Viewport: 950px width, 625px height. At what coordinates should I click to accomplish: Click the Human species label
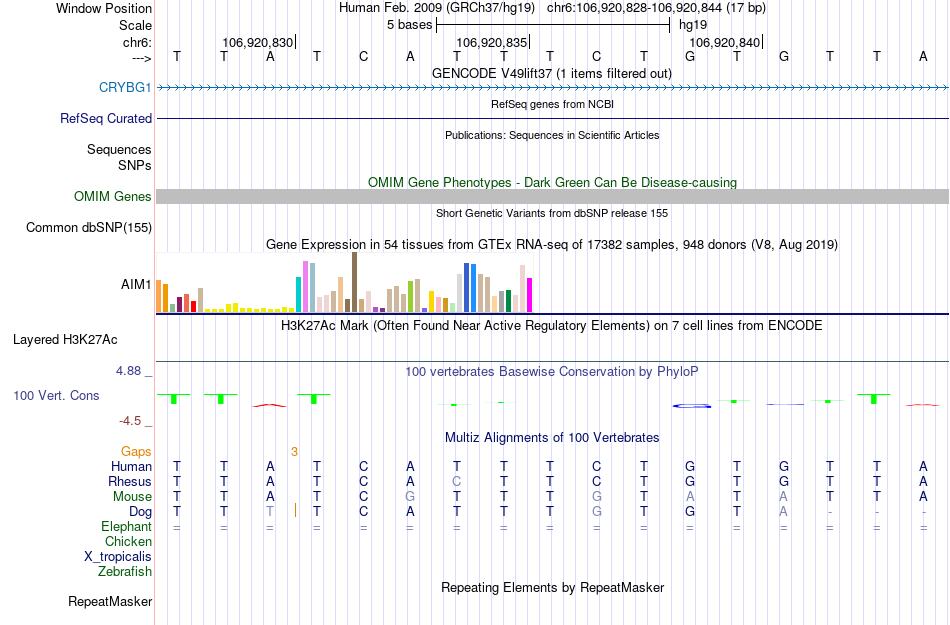tap(131, 466)
